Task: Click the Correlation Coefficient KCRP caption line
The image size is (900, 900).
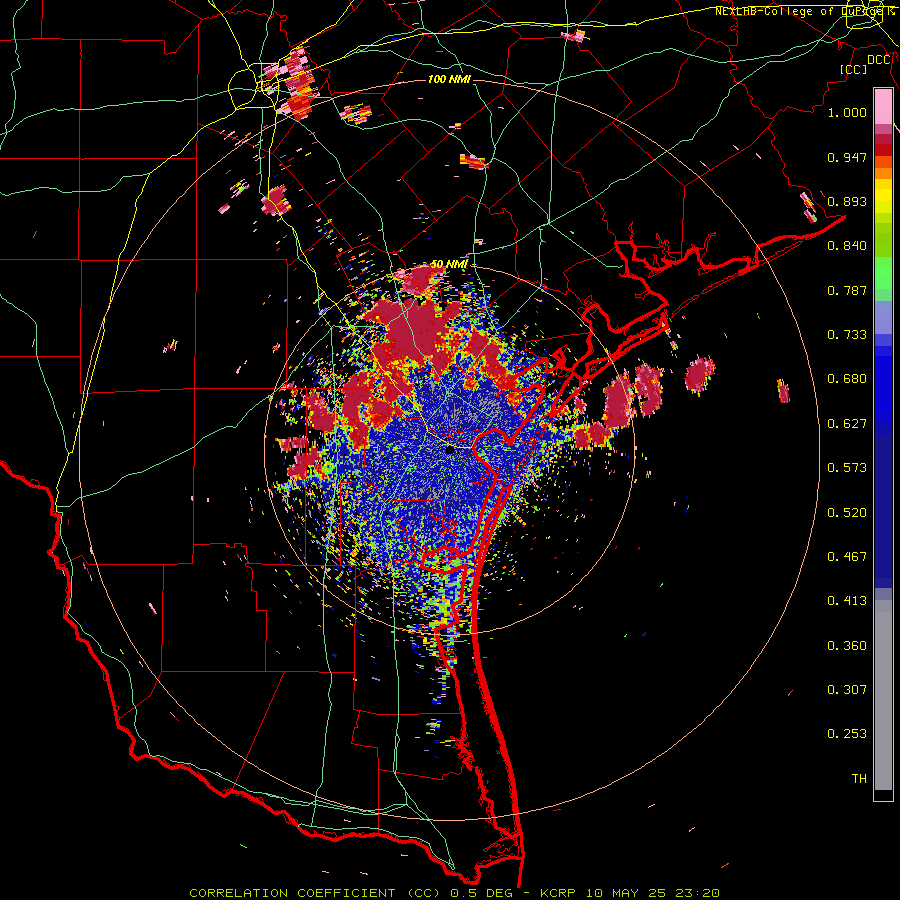Action: 455,893
